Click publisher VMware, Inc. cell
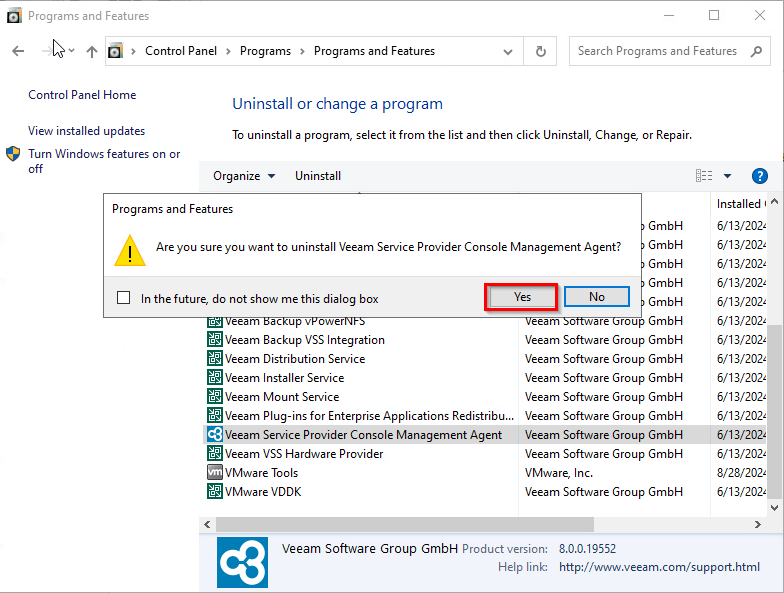 (x=559, y=473)
